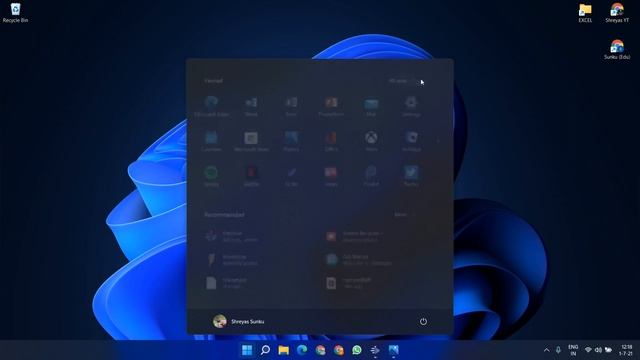Image resolution: width=640 pixels, height=360 pixels.
Task: Open the Calendar app in Start menu
Action: (x=211, y=141)
